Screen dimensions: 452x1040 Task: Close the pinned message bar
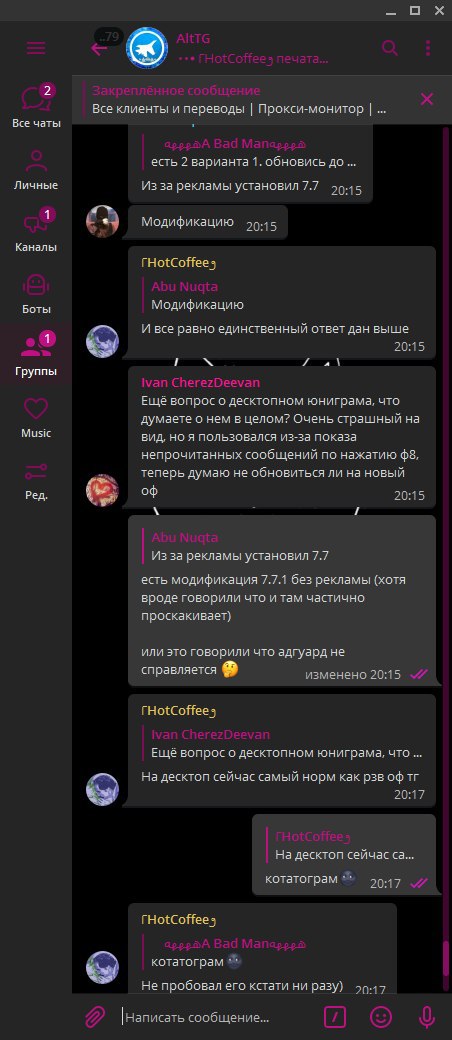pyautogui.click(x=427, y=99)
